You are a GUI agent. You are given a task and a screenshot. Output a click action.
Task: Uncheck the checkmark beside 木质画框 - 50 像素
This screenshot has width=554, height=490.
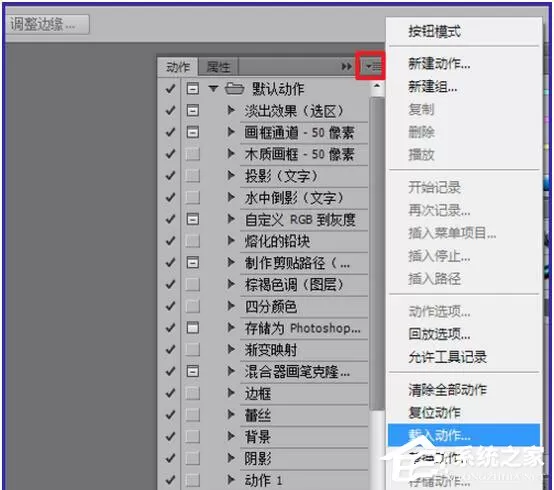coord(170,154)
